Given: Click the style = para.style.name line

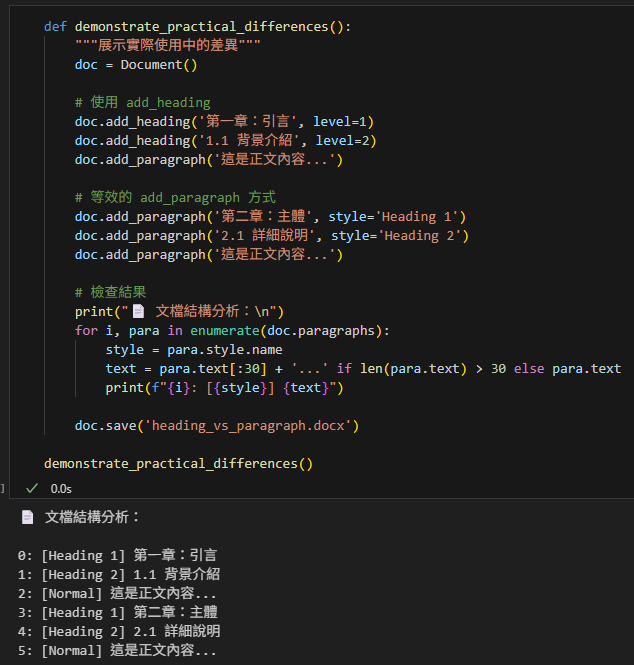Looking at the screenshot, I should (x=194, y=349).
